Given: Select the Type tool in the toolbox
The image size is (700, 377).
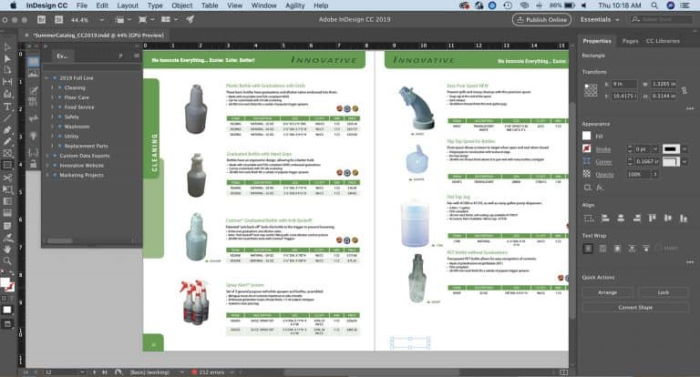Looking at the screenshot, I should click(x=8, y=106).
